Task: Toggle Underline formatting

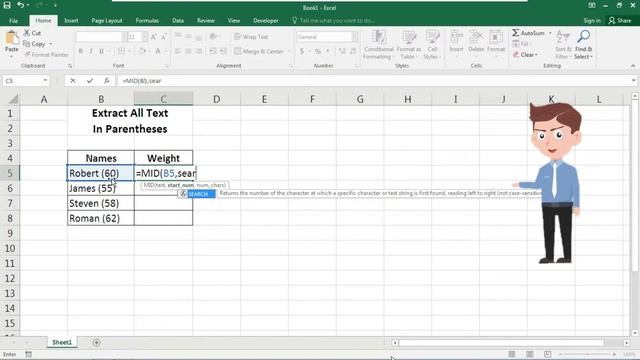Action: pyautogui.click(x=101, y=51)
